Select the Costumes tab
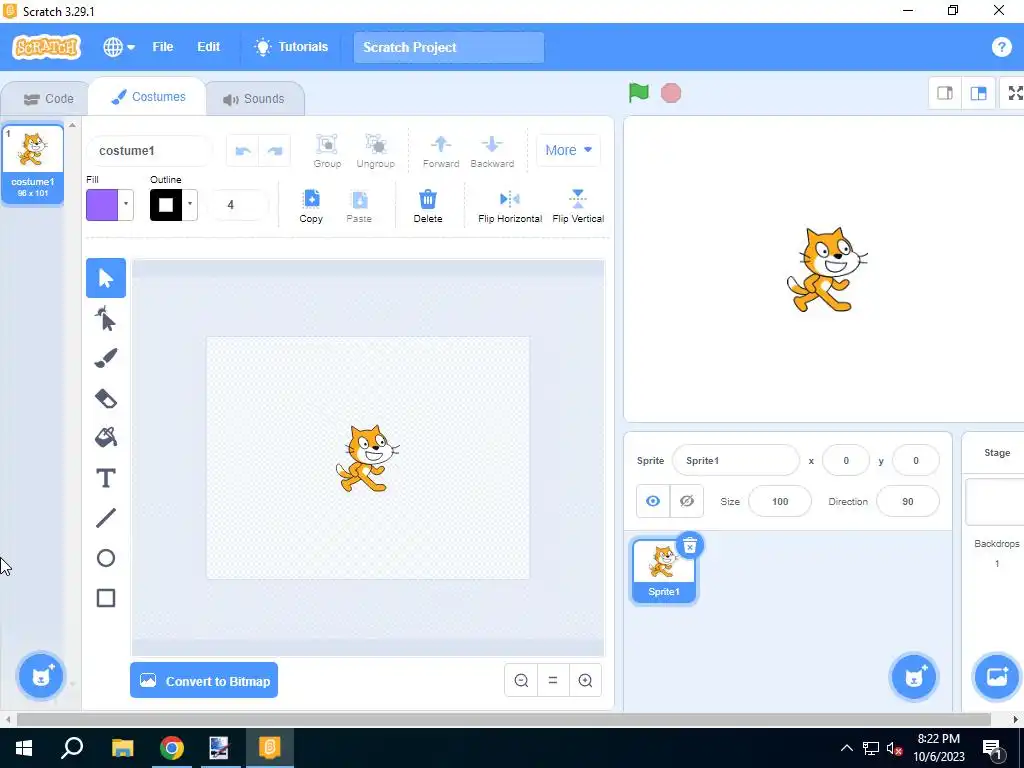Screen dimensions: 1024x768 click(148, 97)
